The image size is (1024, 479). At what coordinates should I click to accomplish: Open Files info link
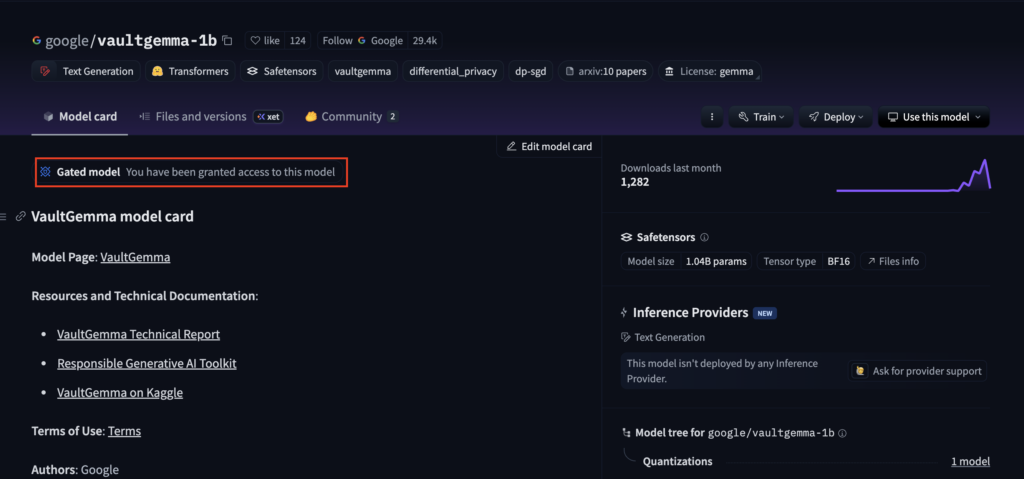tap(893, 261)
